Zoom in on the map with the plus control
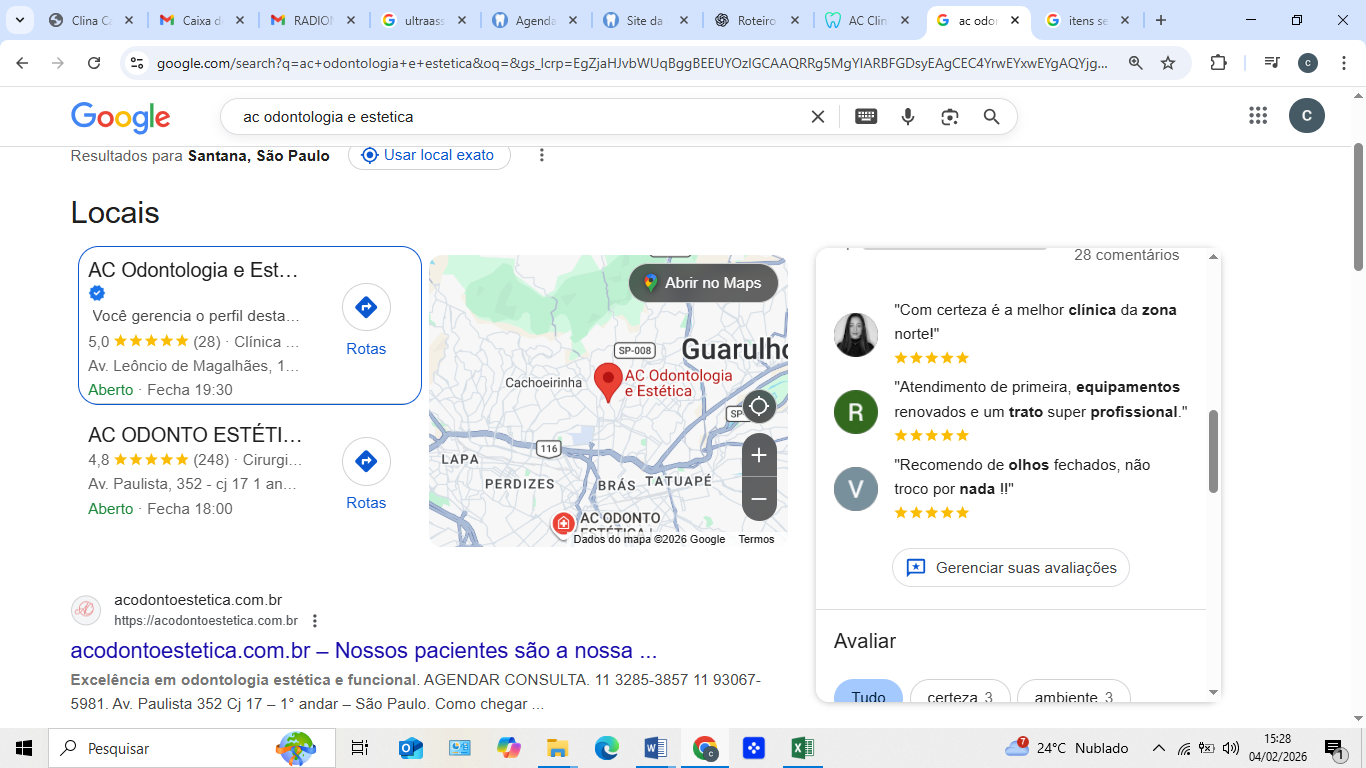 click(x=759, y=456)
